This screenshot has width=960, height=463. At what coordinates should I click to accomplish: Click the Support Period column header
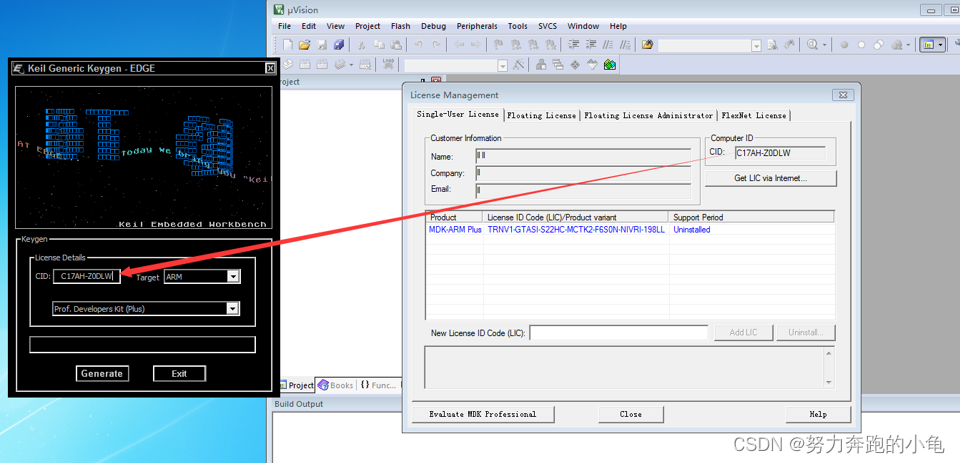click(x=751, y=217)
